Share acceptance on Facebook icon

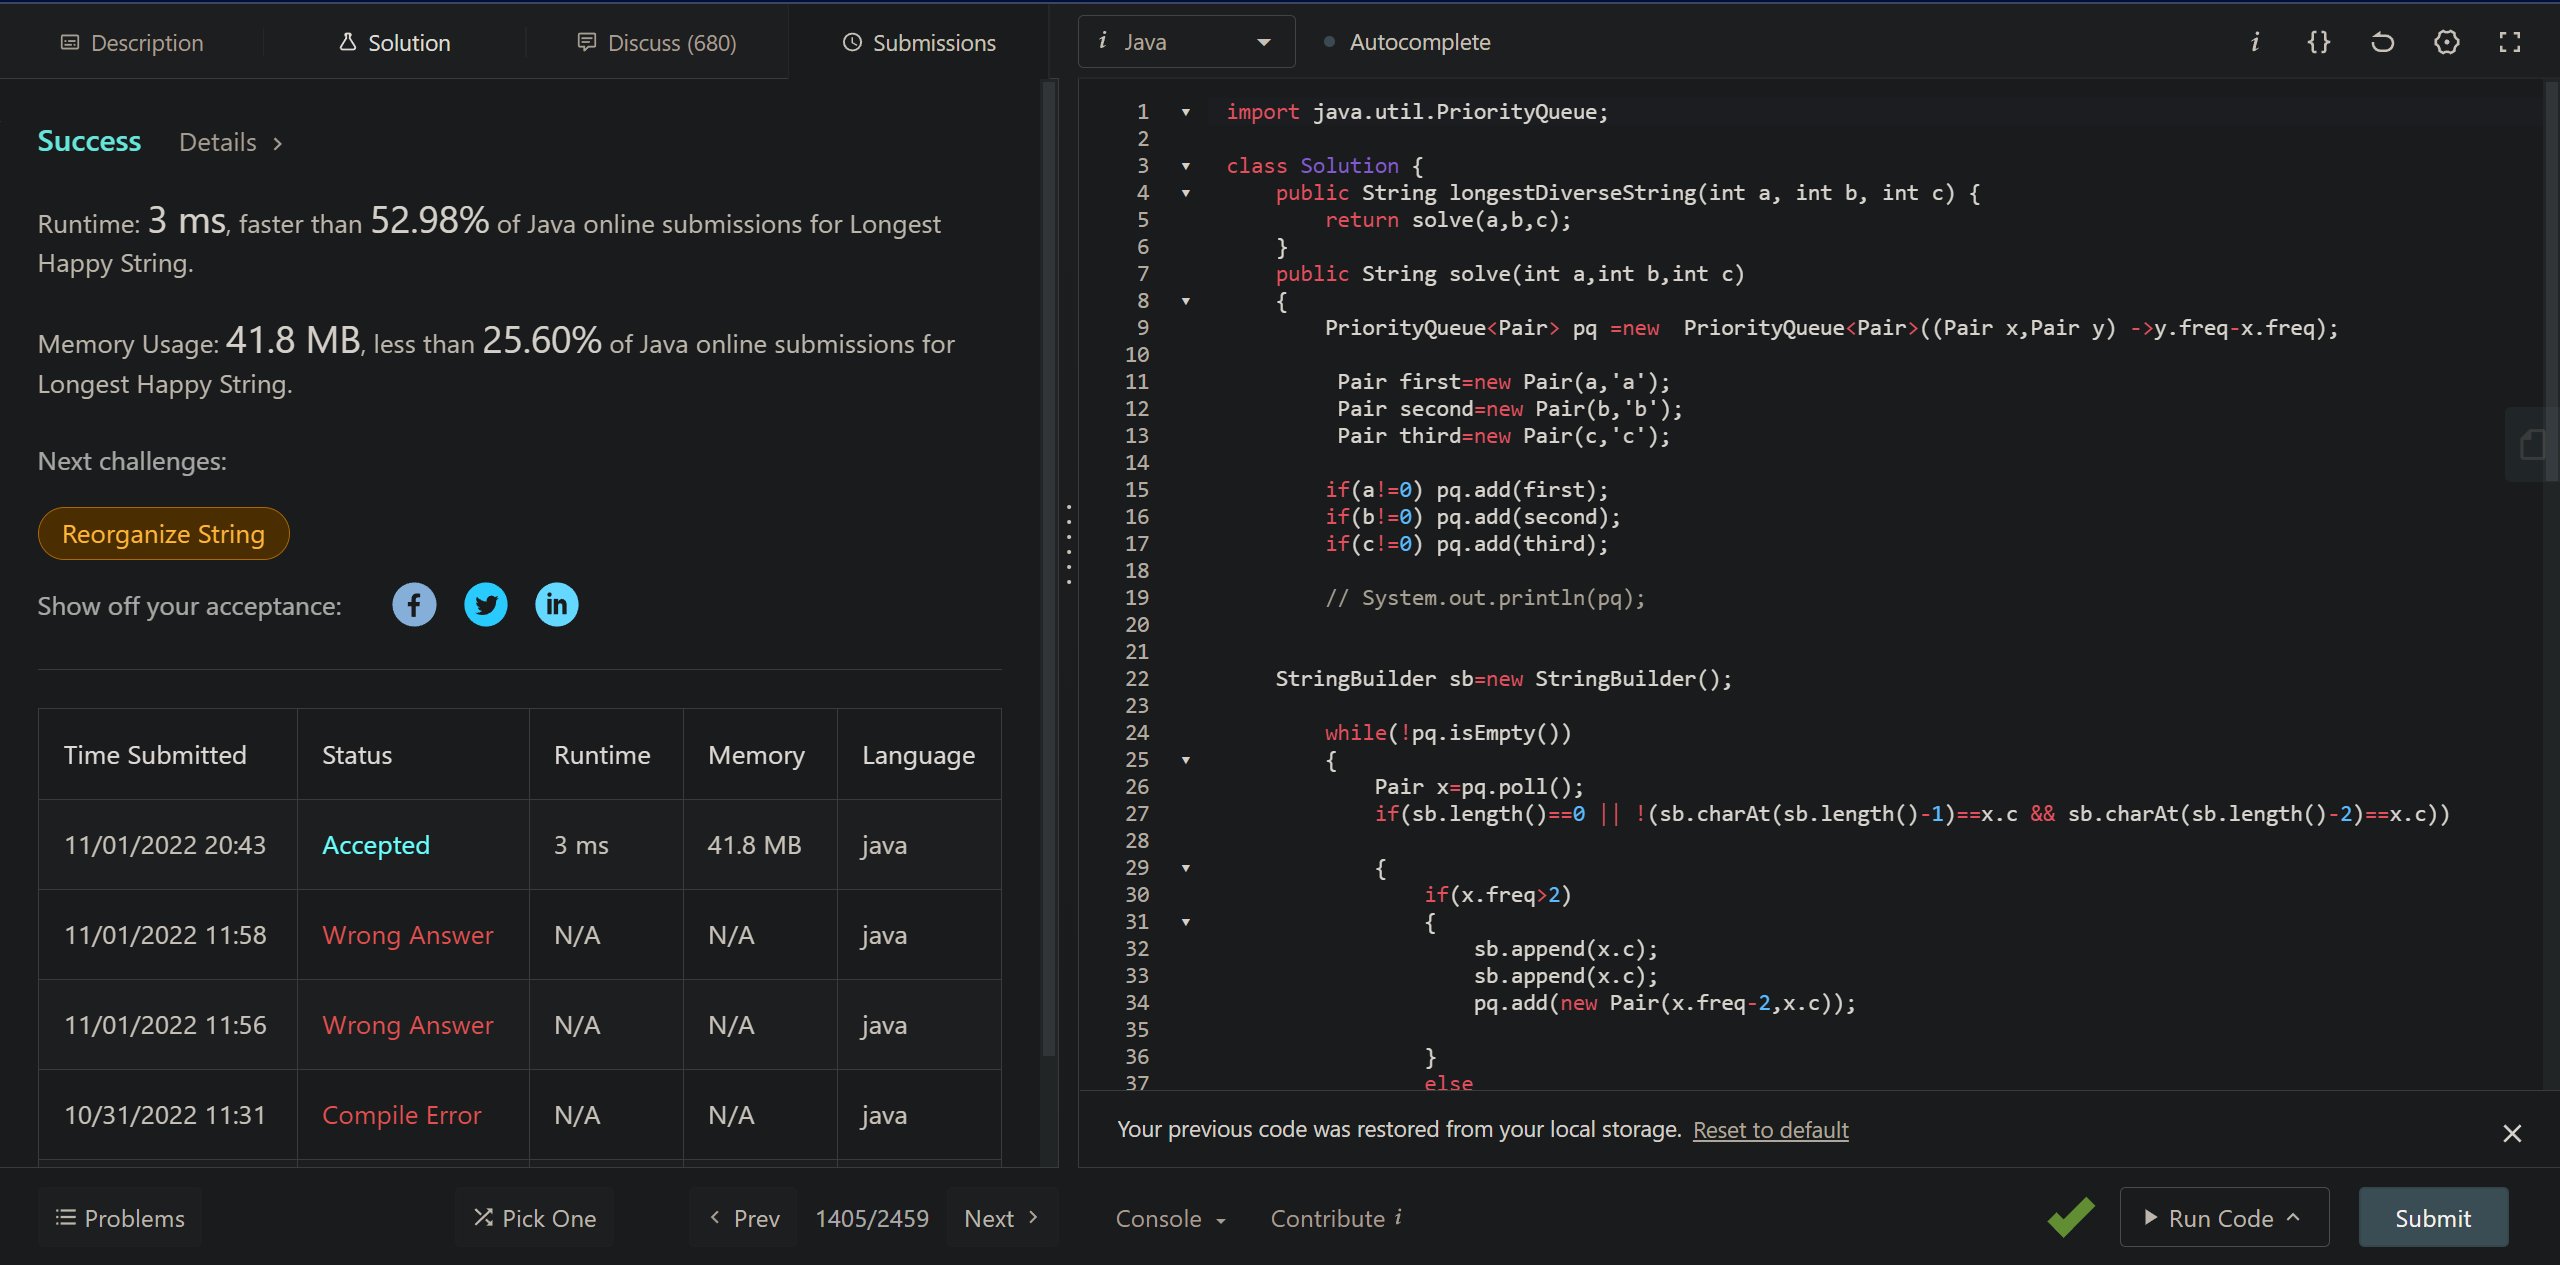(414, 605)
